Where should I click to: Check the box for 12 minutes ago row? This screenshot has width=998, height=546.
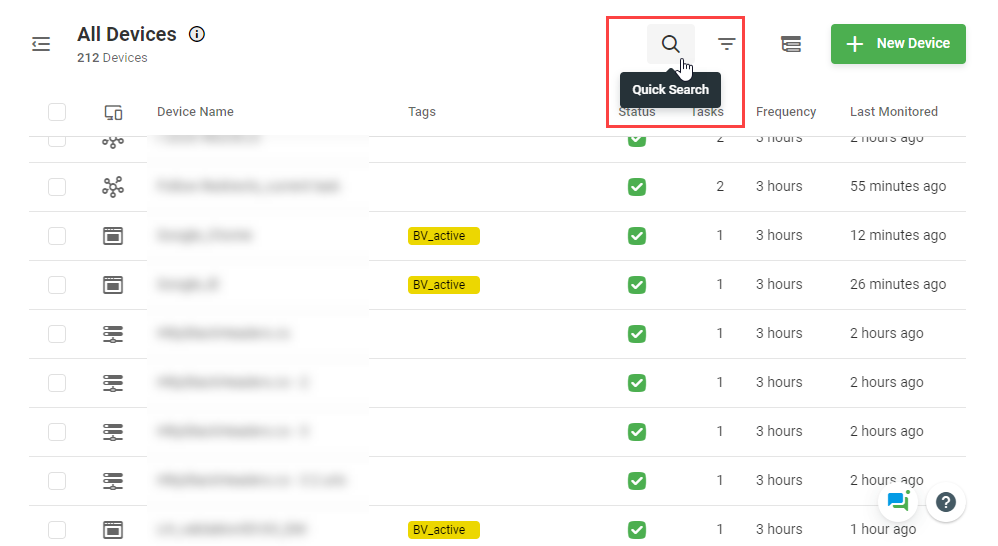(x=57, y=236)
